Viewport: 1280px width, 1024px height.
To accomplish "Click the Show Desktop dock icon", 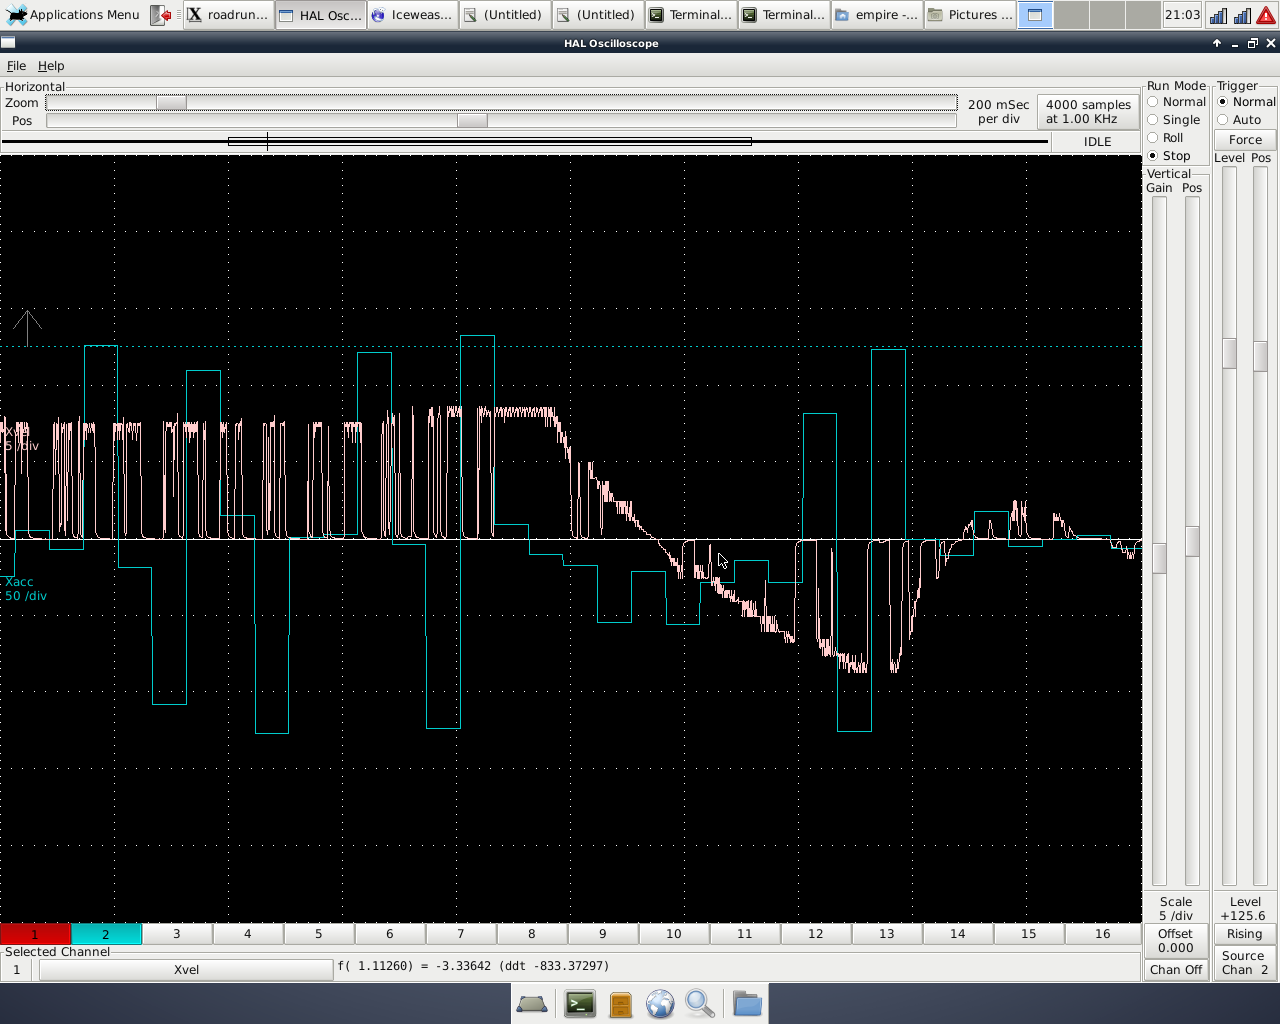I will (x=532, y=1004).
